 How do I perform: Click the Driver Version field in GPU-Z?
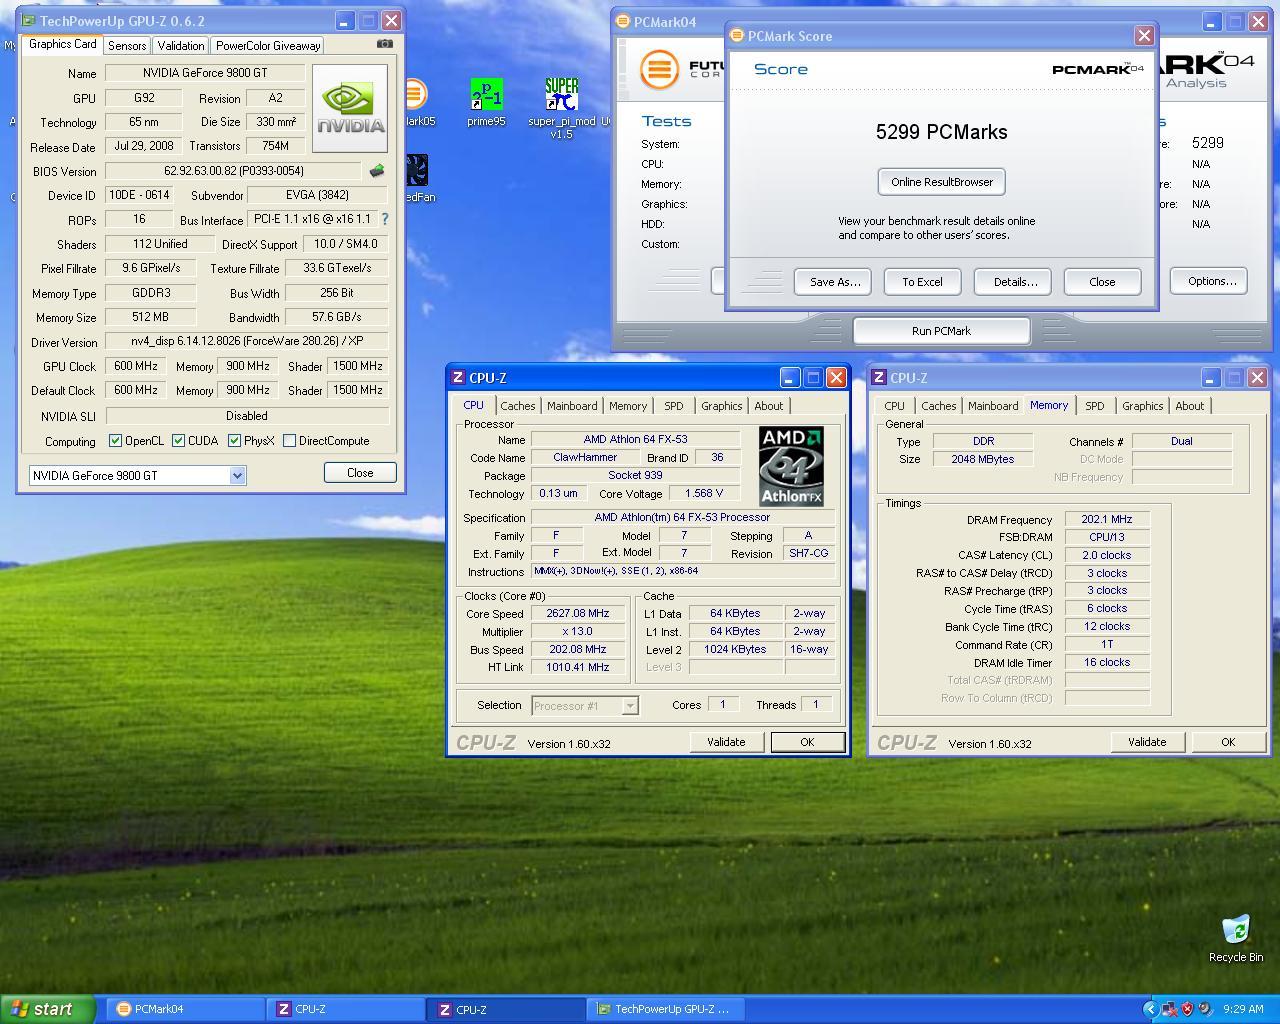point(247,342)
